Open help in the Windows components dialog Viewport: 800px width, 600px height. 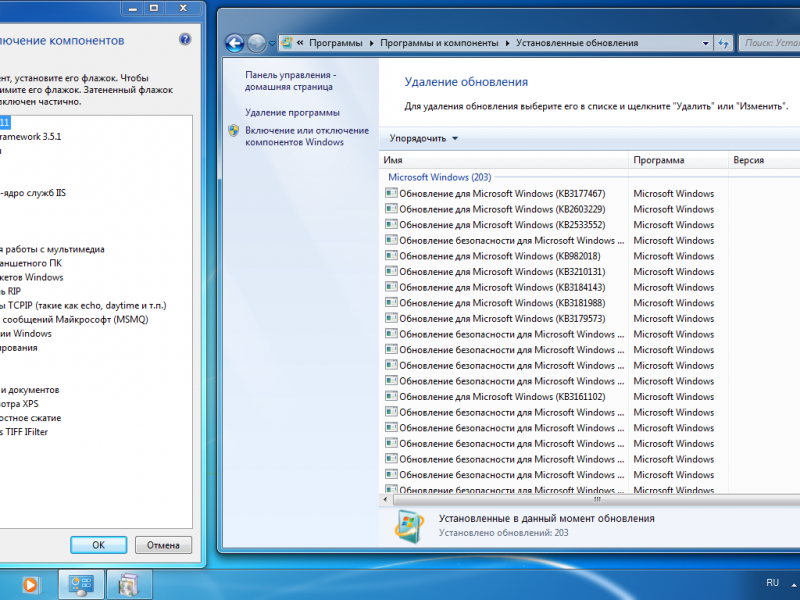[185, 39]
